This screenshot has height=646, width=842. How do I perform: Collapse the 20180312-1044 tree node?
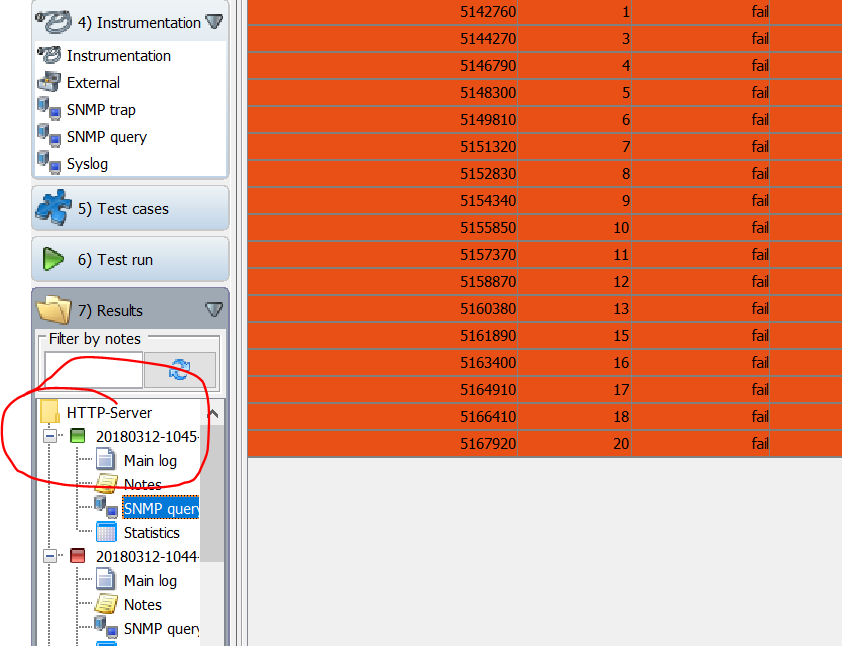pos(50,556)
